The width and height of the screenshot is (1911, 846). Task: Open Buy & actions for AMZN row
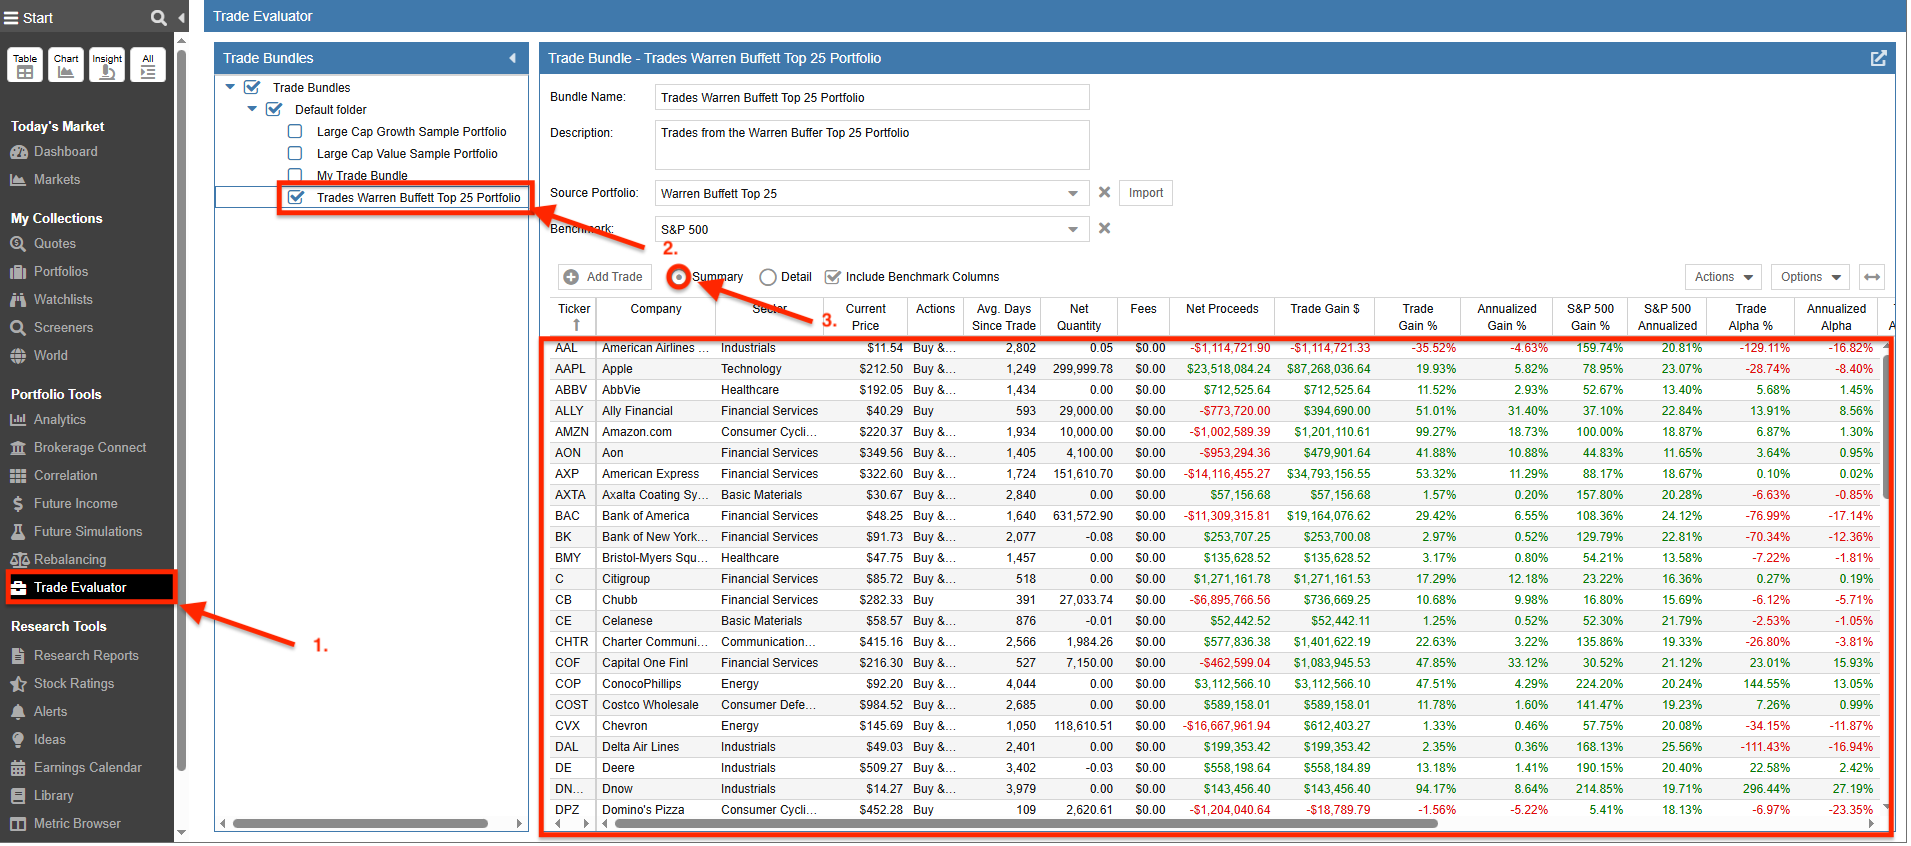pos(934,432)
